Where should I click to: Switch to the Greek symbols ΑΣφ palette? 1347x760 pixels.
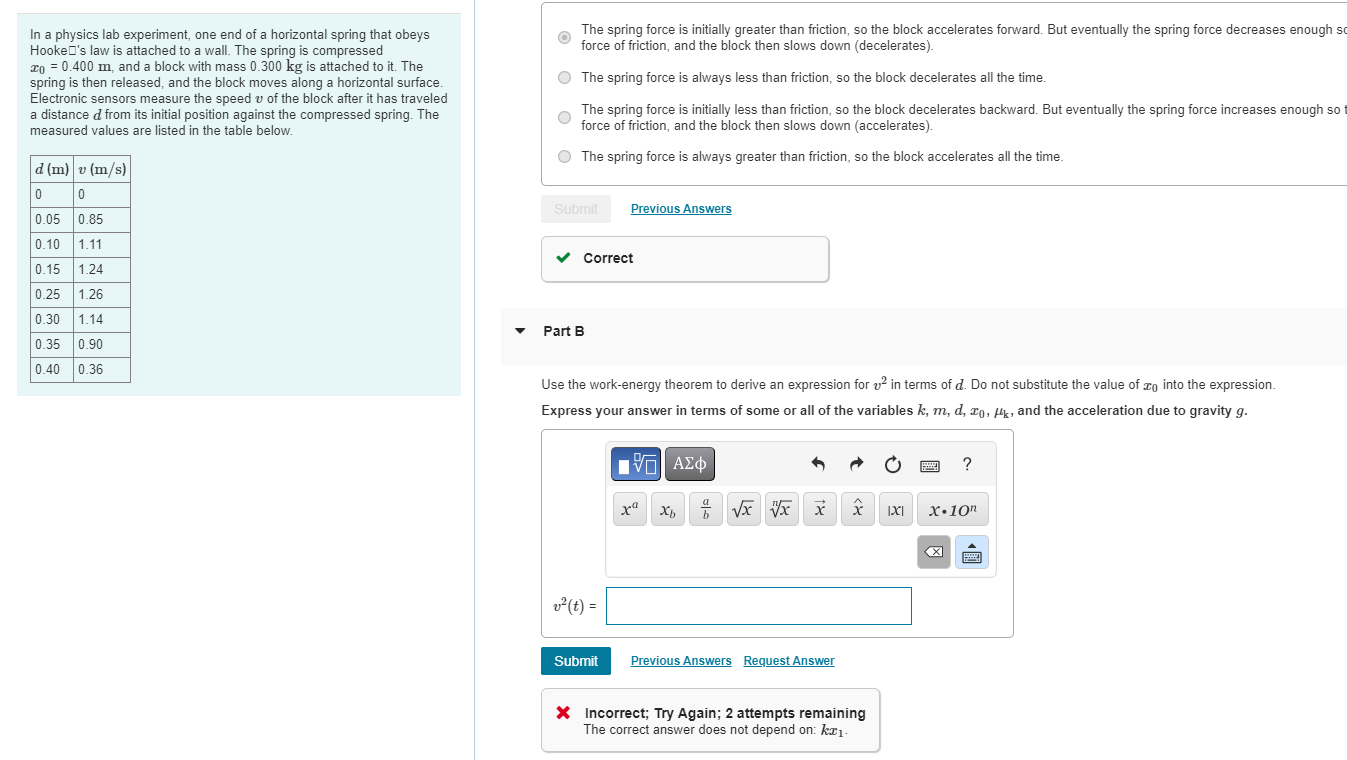690,464
